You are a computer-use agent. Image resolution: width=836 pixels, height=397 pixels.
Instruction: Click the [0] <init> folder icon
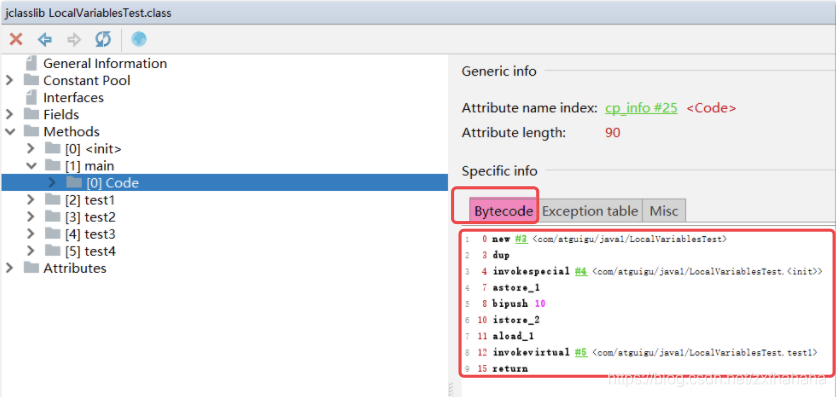coord(53,149)
